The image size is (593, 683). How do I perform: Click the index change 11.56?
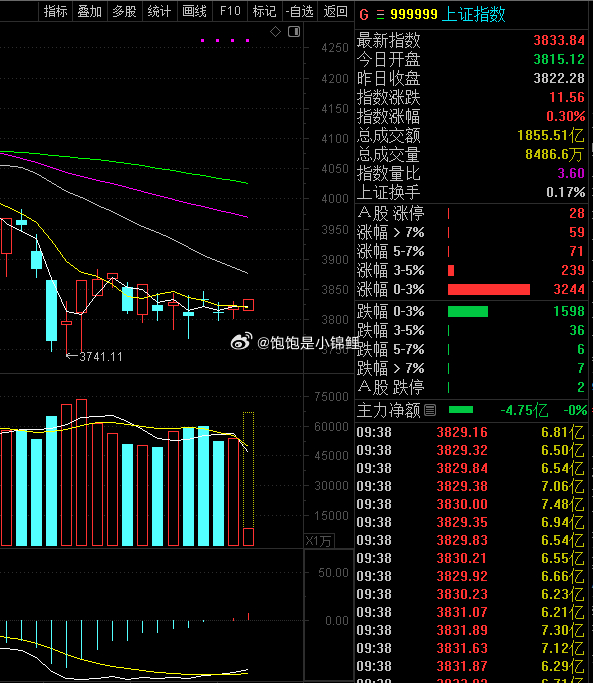[x=567, y=97]
